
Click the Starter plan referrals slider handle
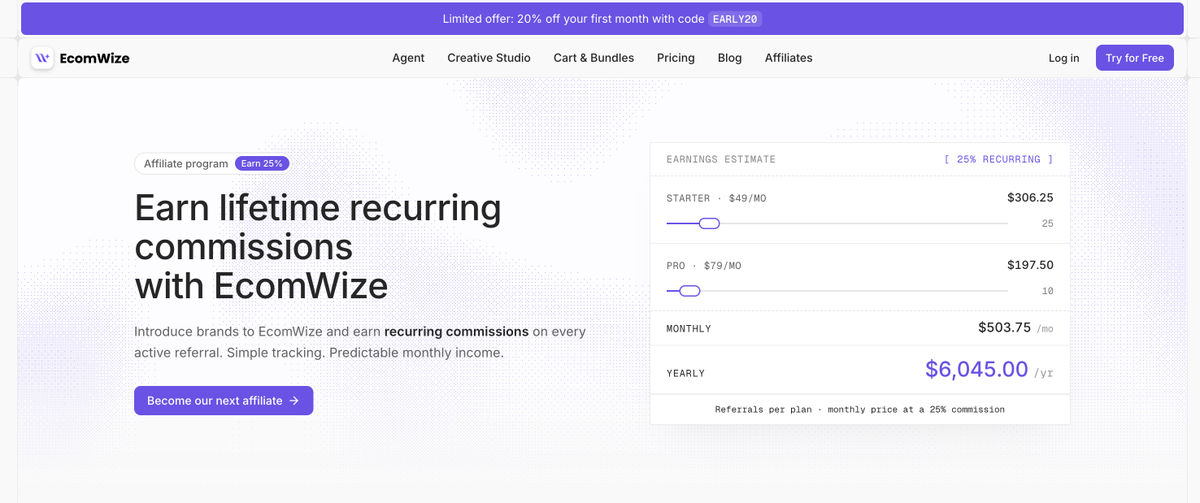[x=709, y=223]
